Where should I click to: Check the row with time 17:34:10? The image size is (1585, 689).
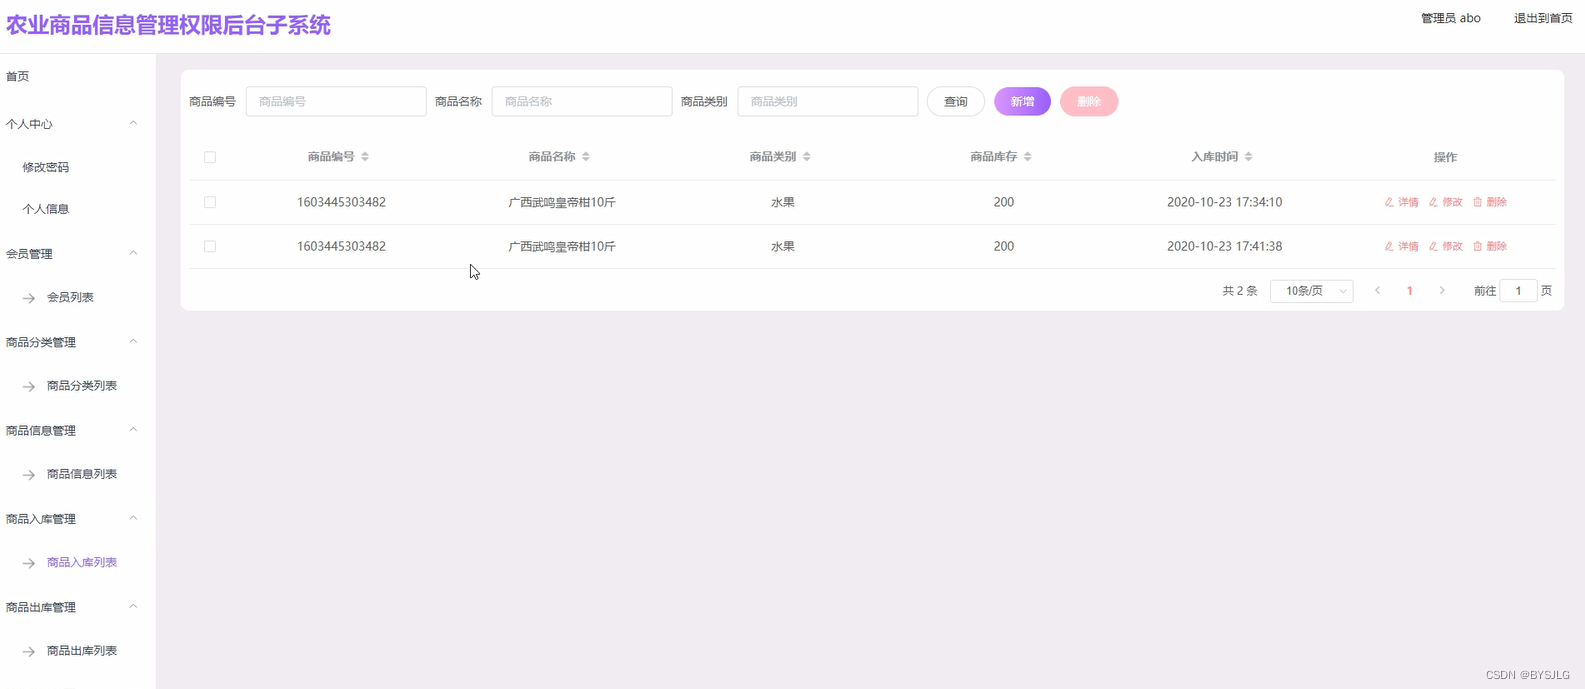[x=210, y=202]
